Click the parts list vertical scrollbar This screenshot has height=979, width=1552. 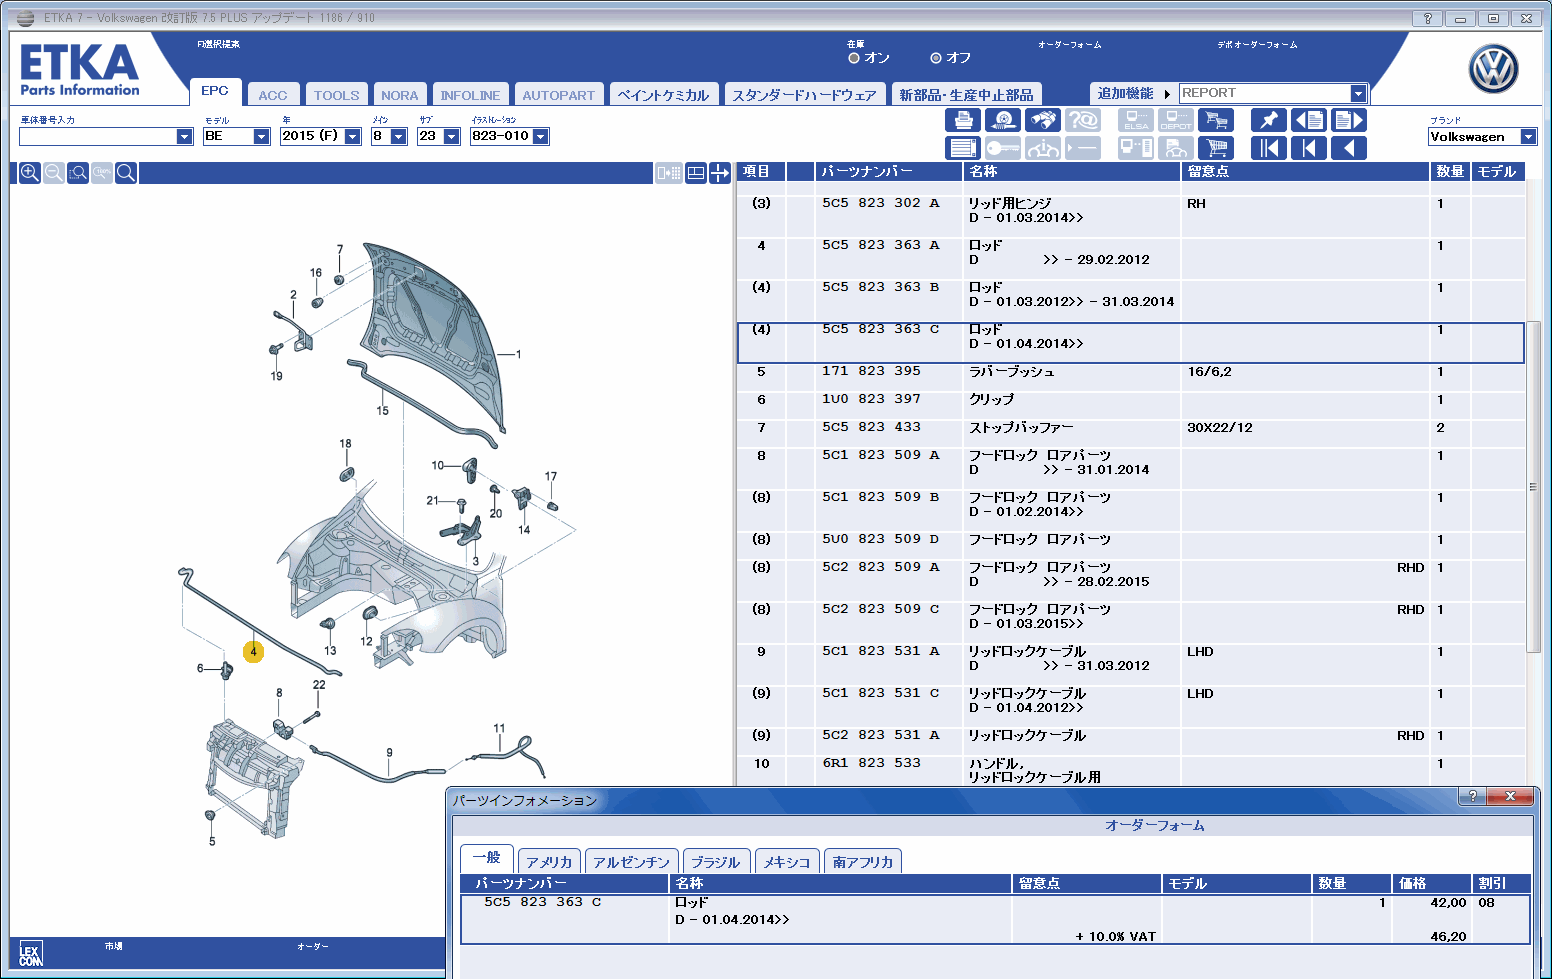click(x=1533, y=486)
